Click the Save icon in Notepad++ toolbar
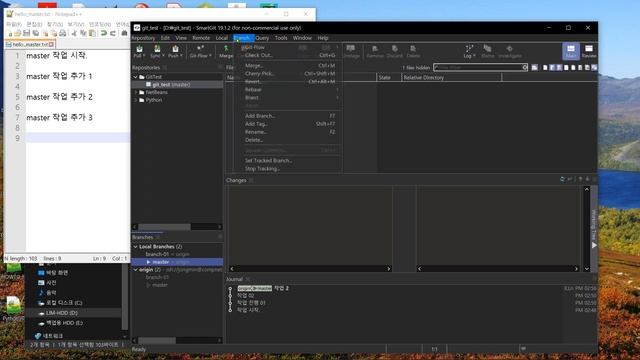 [x=27, y=33]
